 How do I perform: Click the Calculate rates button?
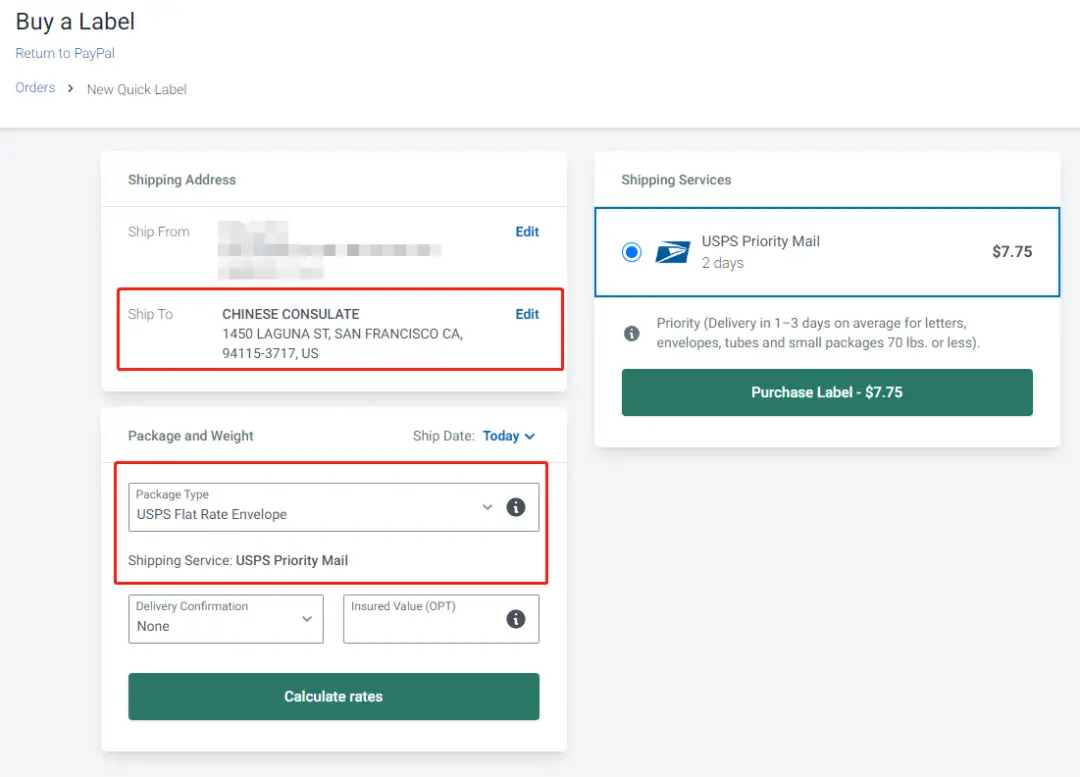click(x=333, y=696)
